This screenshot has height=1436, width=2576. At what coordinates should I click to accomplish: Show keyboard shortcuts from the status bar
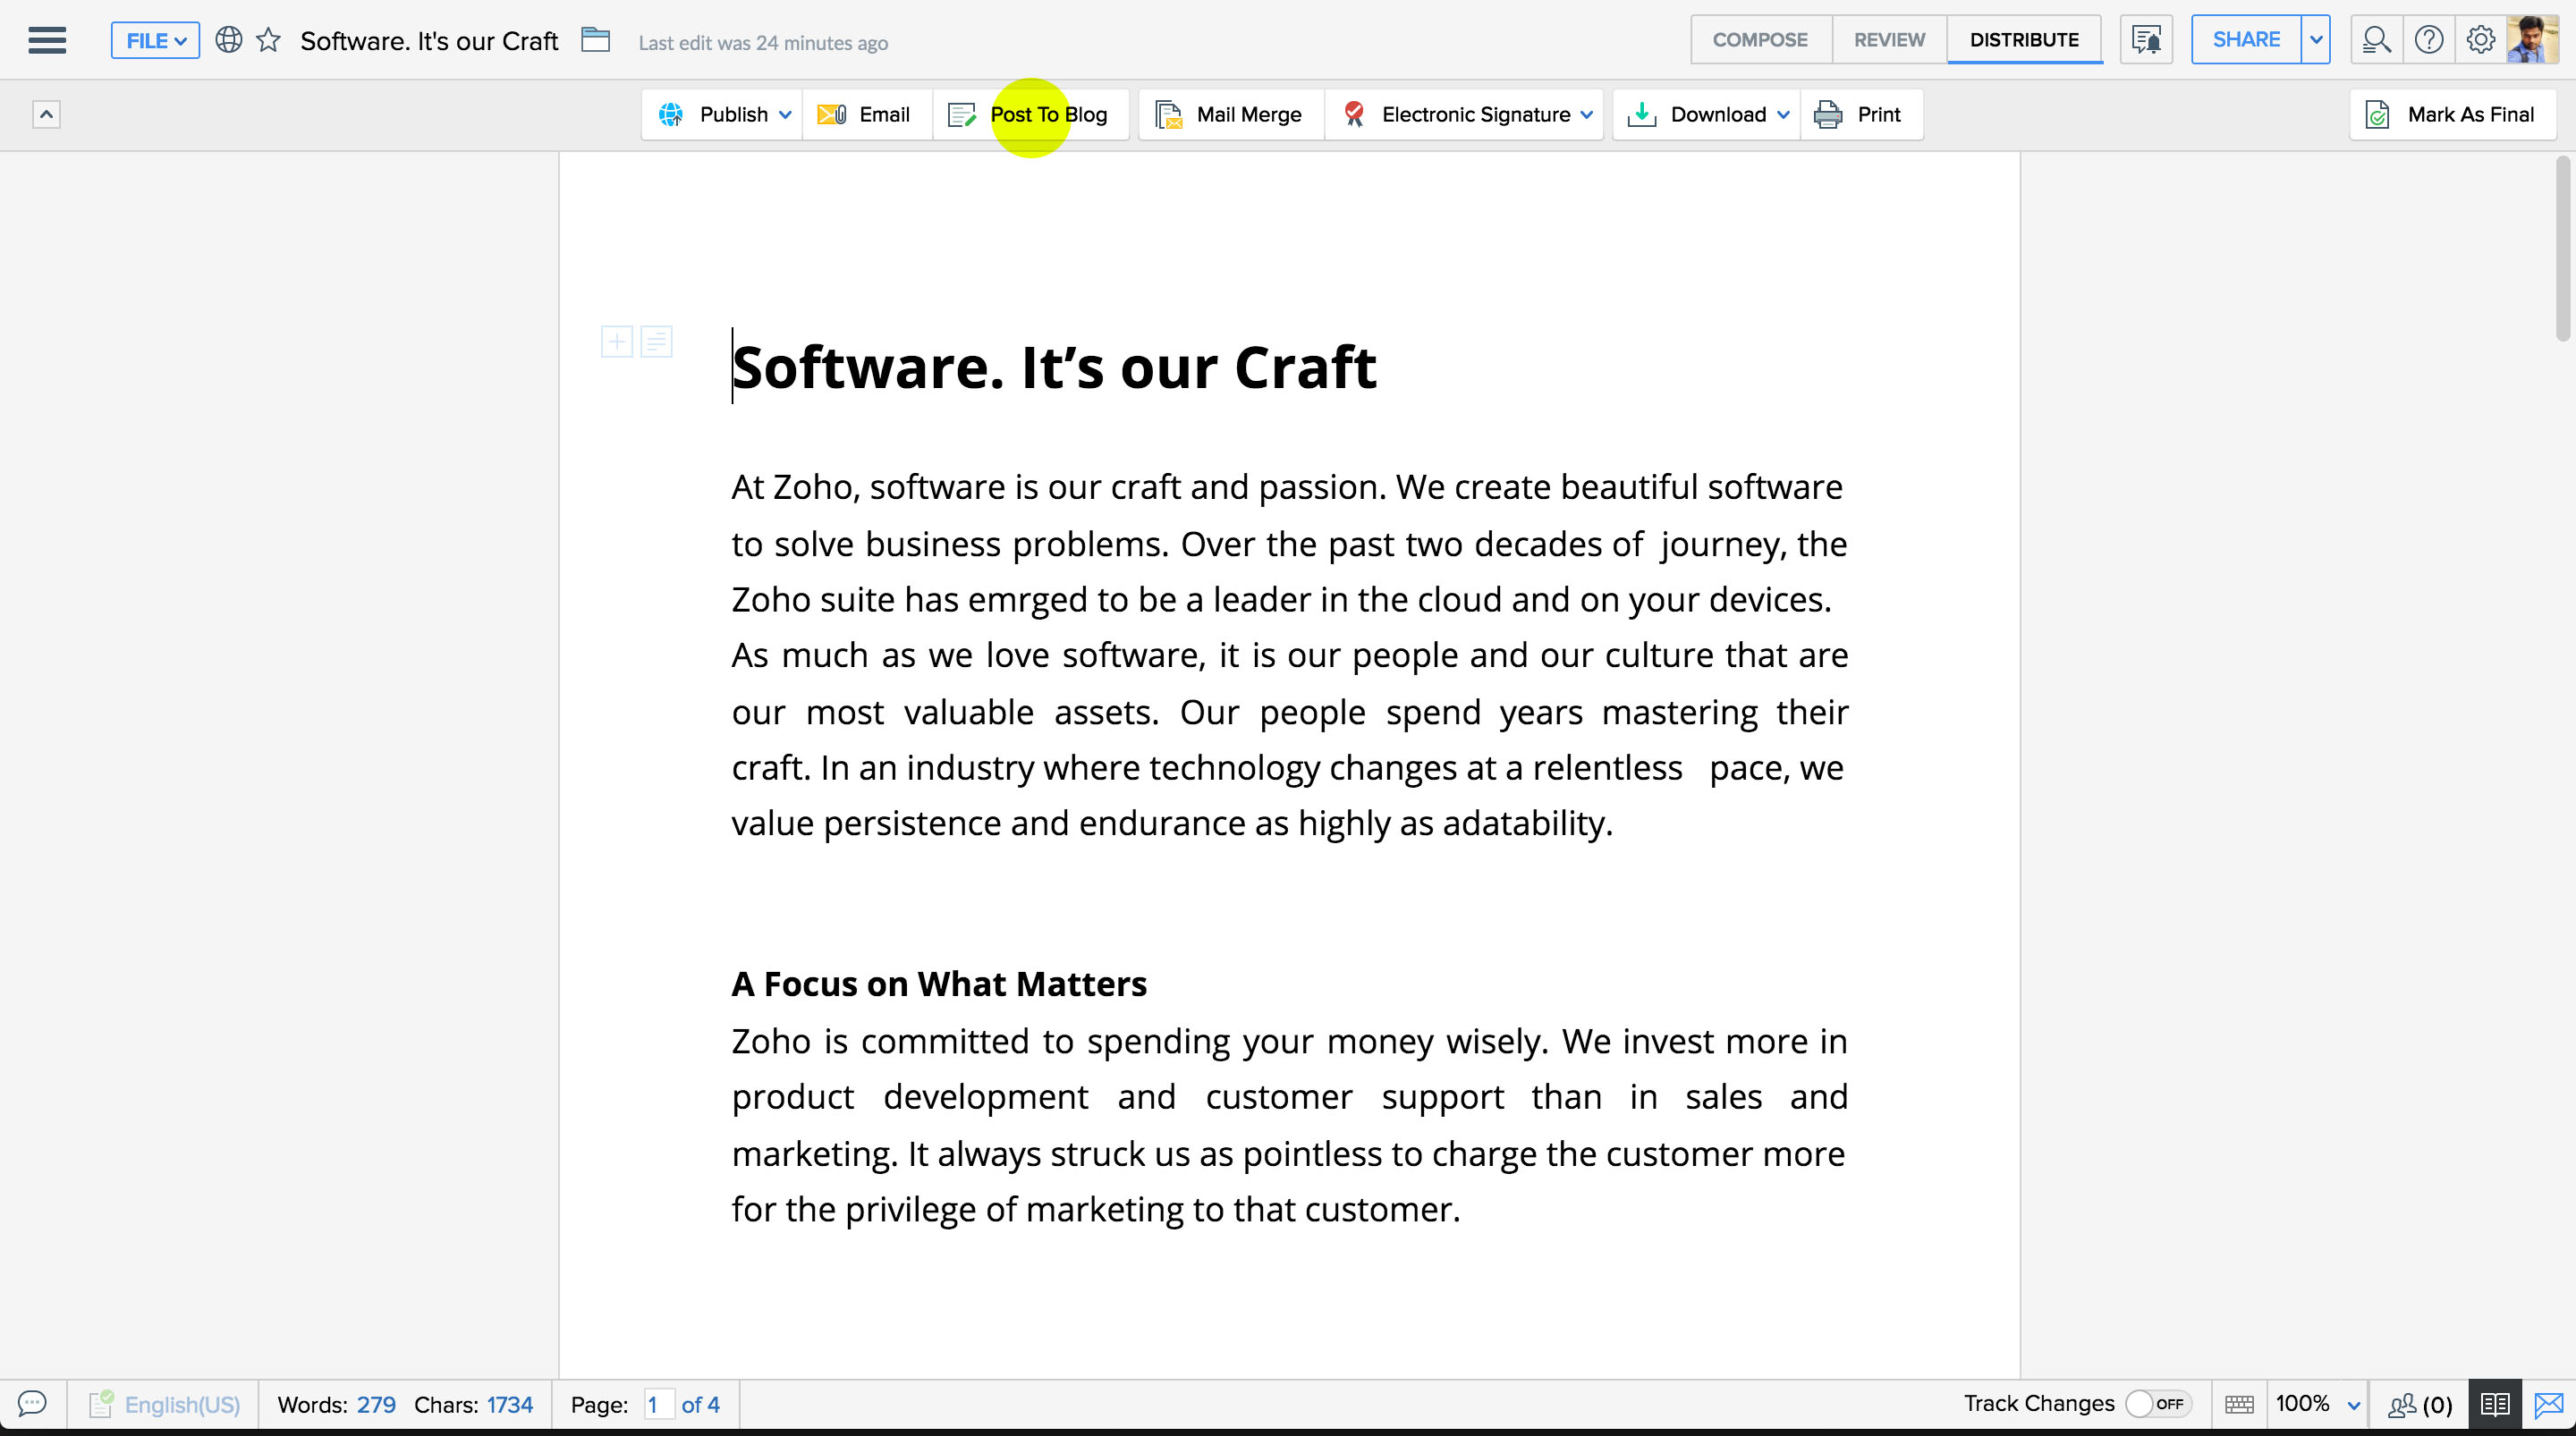coord(2240,1404)
